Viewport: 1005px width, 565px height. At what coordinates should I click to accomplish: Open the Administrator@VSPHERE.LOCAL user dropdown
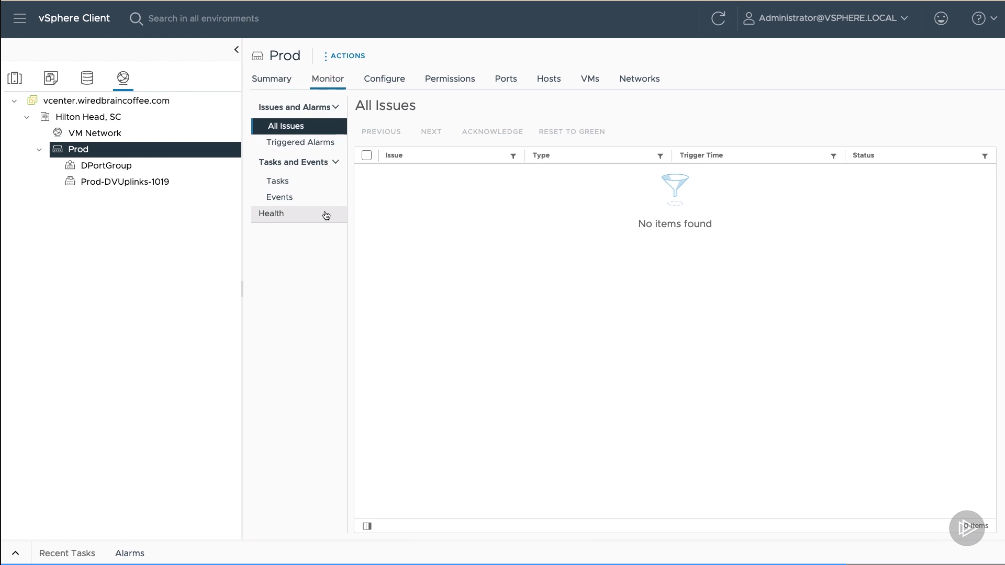pos(825,18)
